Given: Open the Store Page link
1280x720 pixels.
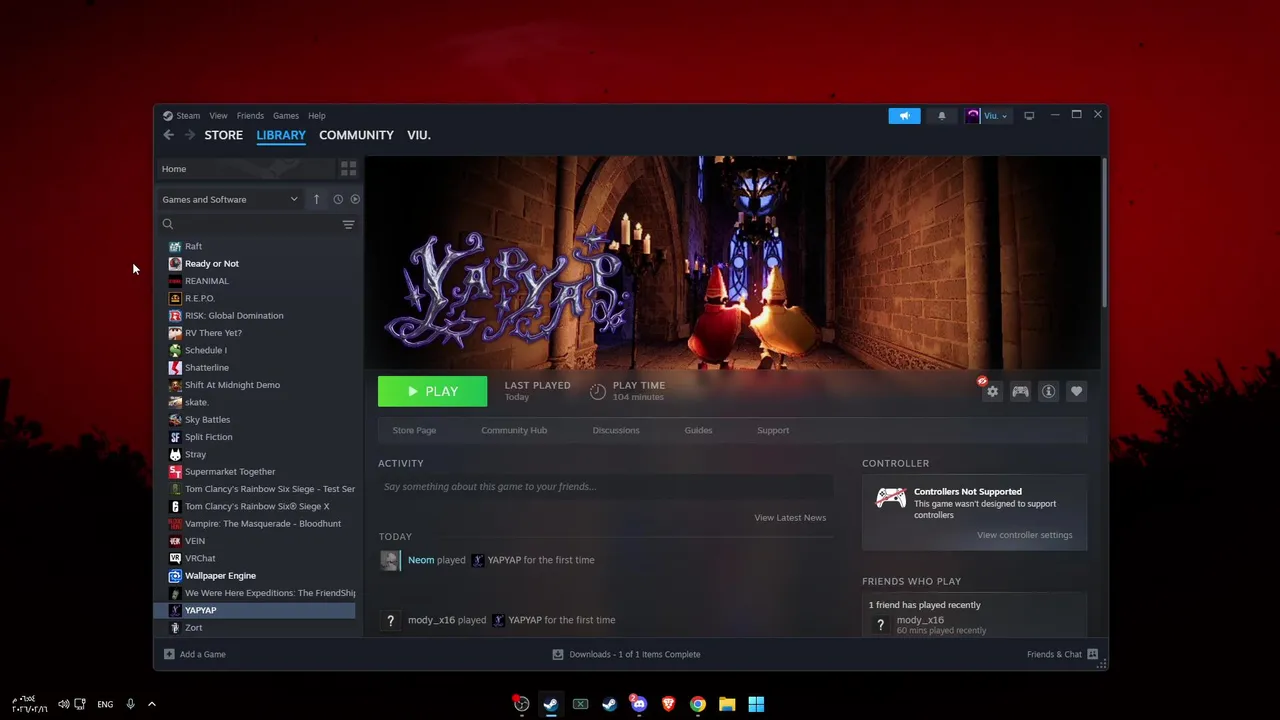Looking at the screenshot, I should coord(414,430).
